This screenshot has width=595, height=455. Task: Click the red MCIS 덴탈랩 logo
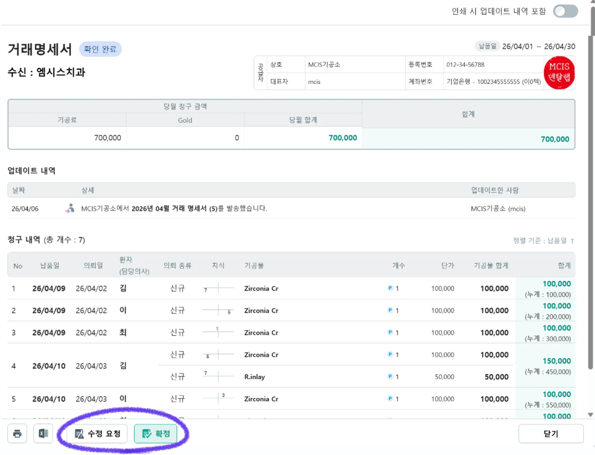(559, 73)
